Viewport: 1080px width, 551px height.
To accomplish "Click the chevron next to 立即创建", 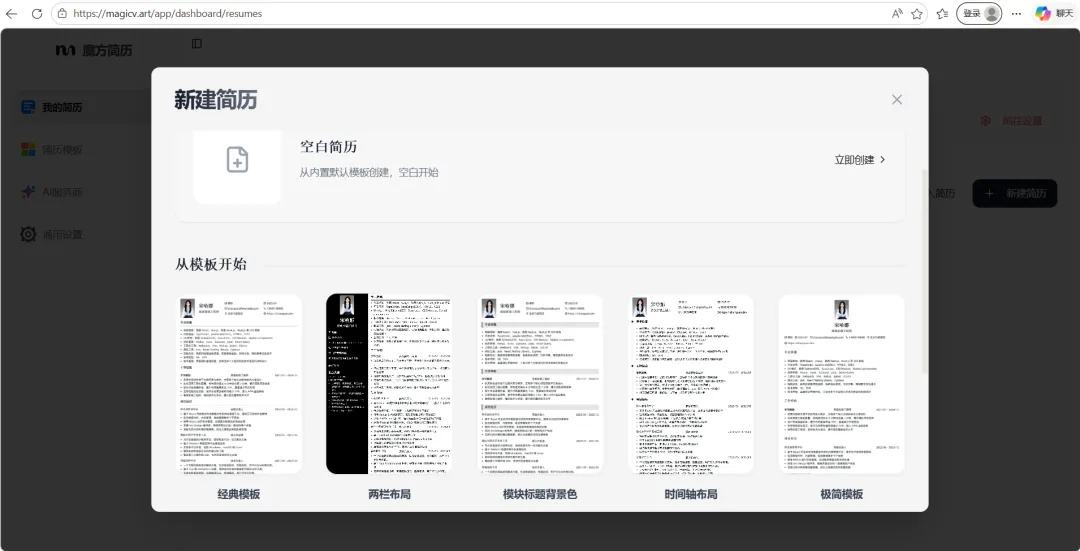I will pos(883,160).
